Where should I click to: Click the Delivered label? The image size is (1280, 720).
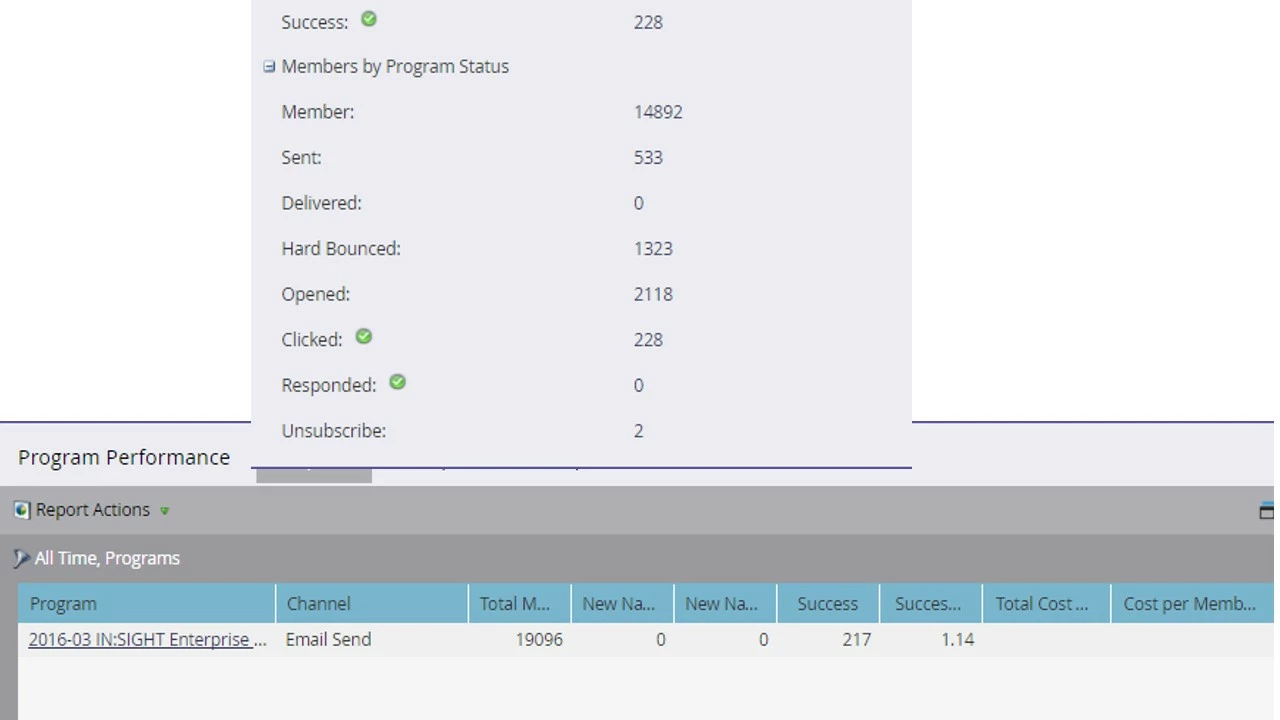321,203
